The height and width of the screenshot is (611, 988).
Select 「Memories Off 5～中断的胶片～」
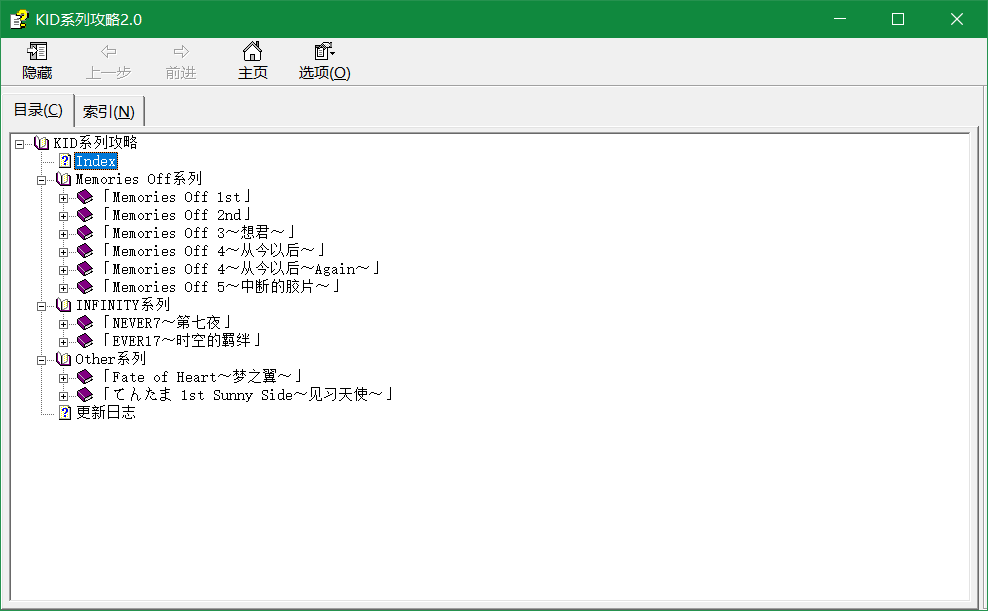210,286
